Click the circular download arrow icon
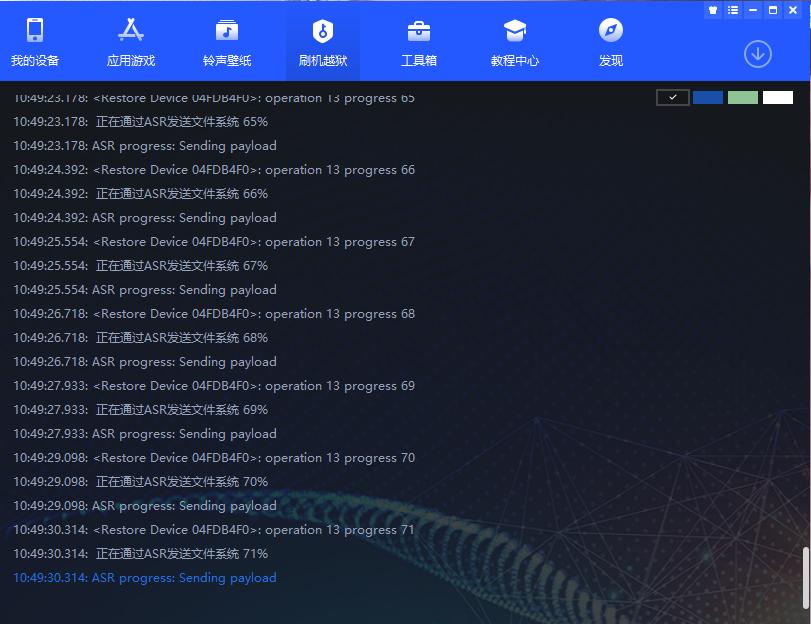This screenshot has height=624, width=811. (759, 53)
